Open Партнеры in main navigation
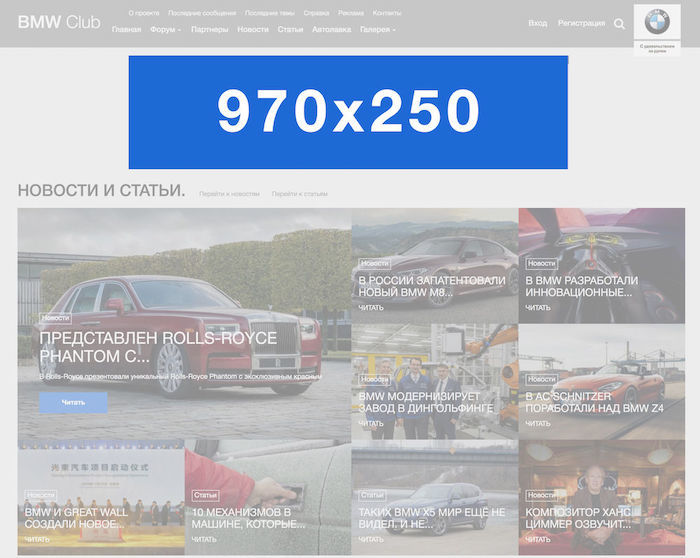 [209, 29]
